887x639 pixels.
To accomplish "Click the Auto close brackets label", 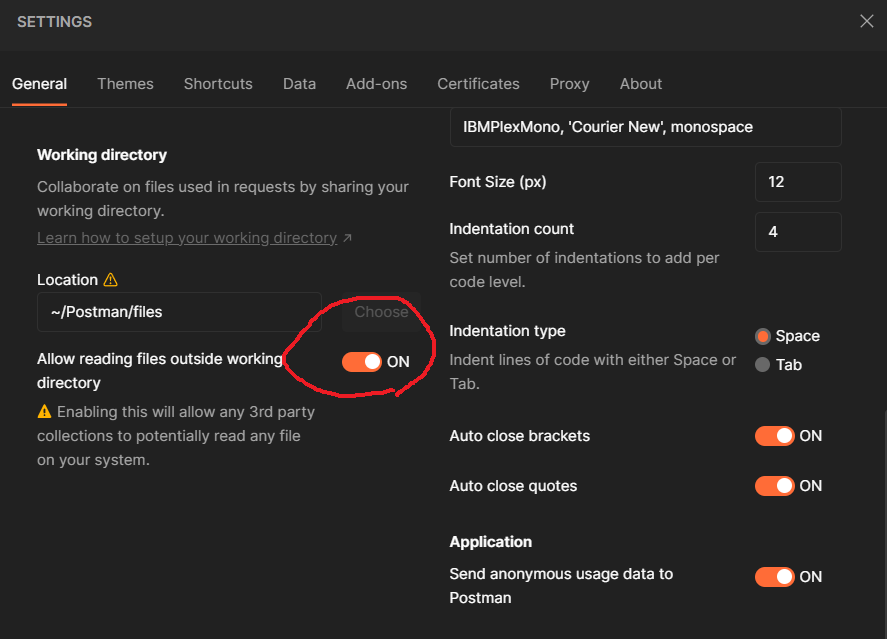I will tap(520, 436).
